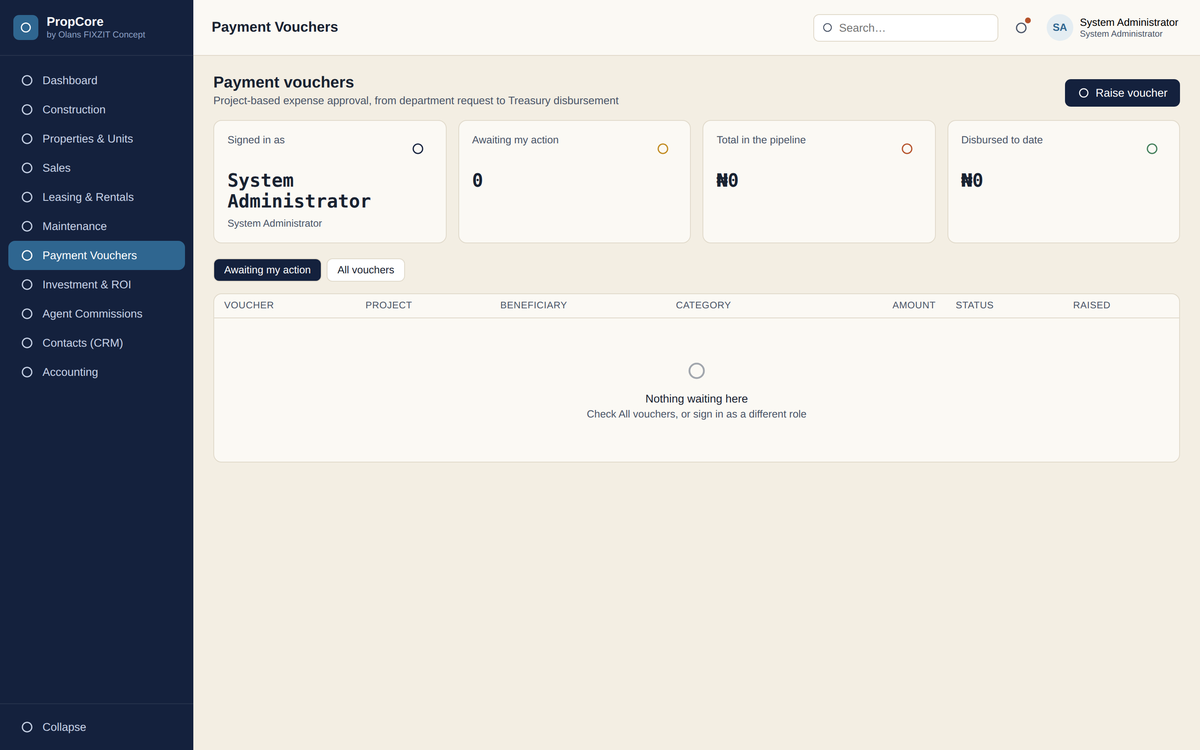This screenshot has width=1200, height=750.
Task: Click the Properties & Units sidebar icon
Action: point(27,139)
